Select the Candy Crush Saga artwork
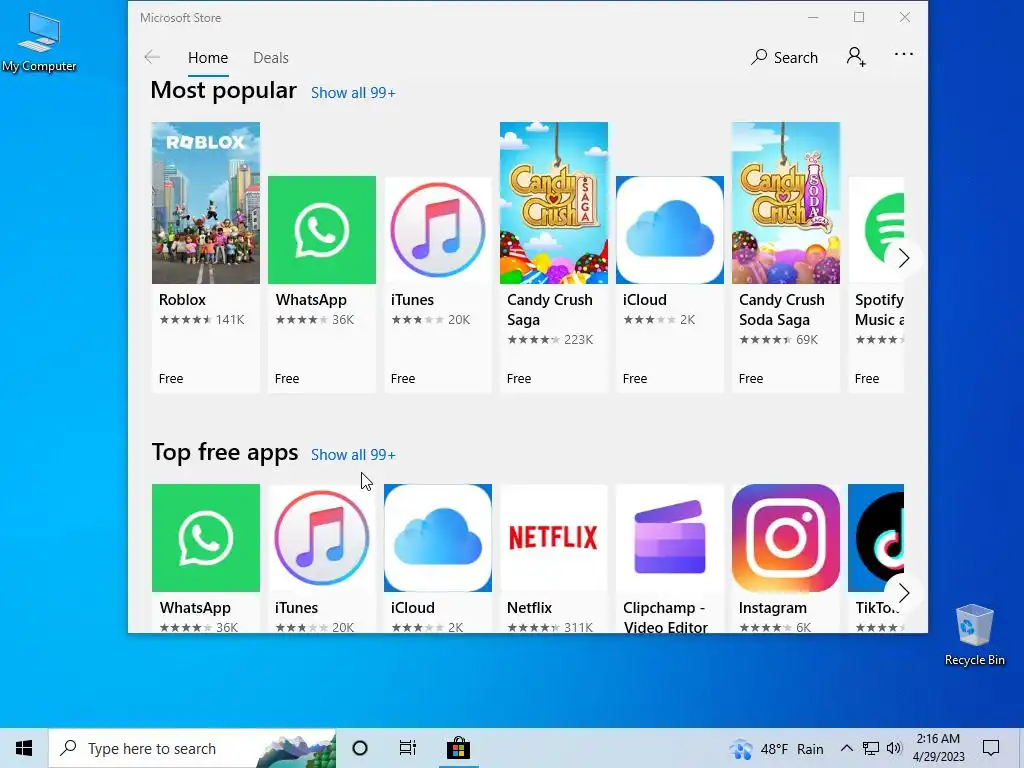 coord(554,203)
